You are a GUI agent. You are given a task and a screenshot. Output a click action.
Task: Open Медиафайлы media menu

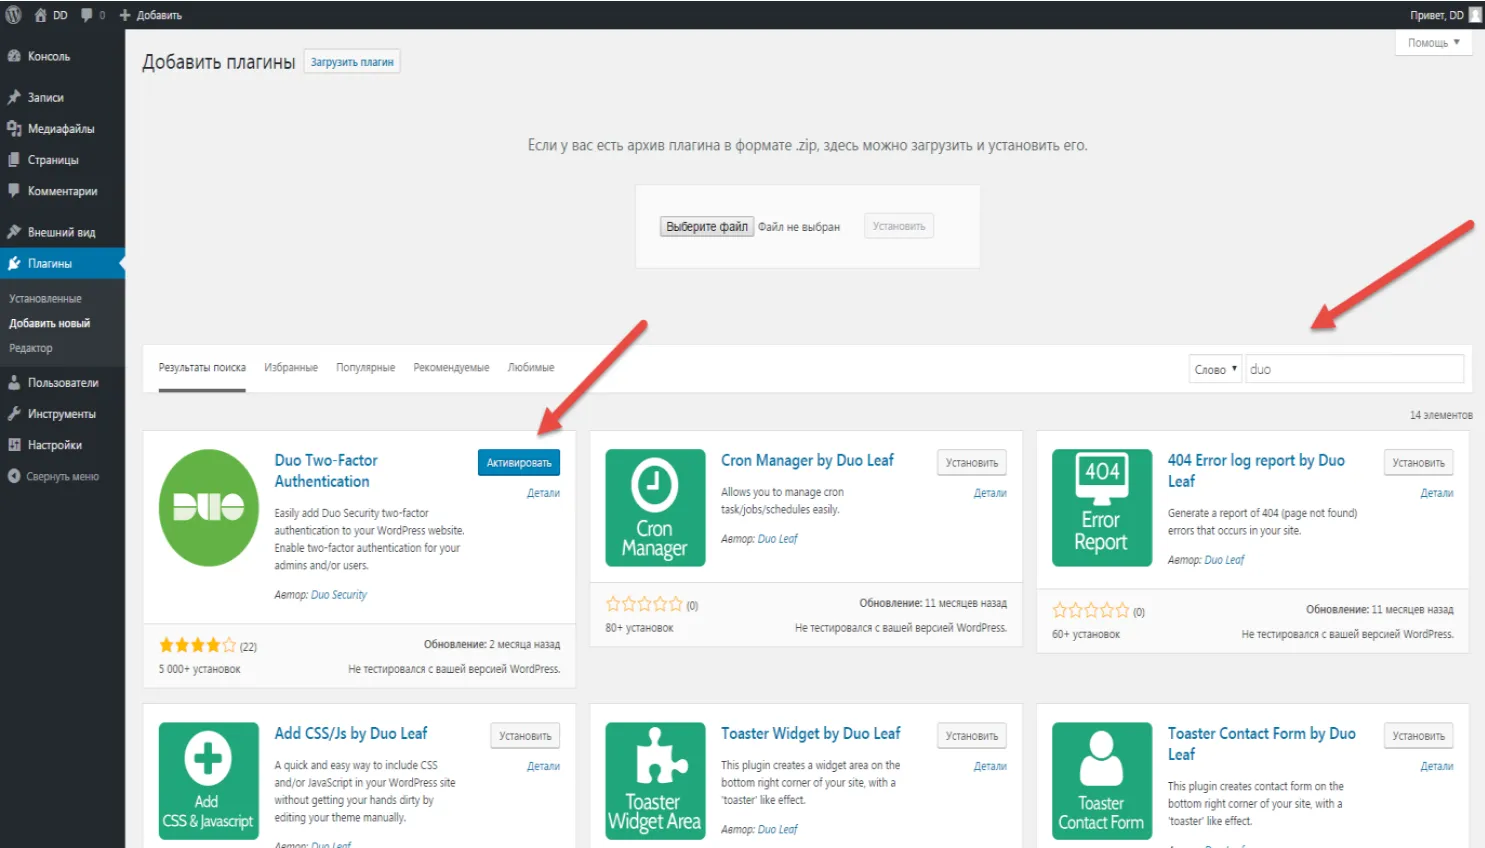[x=62, y=128]
